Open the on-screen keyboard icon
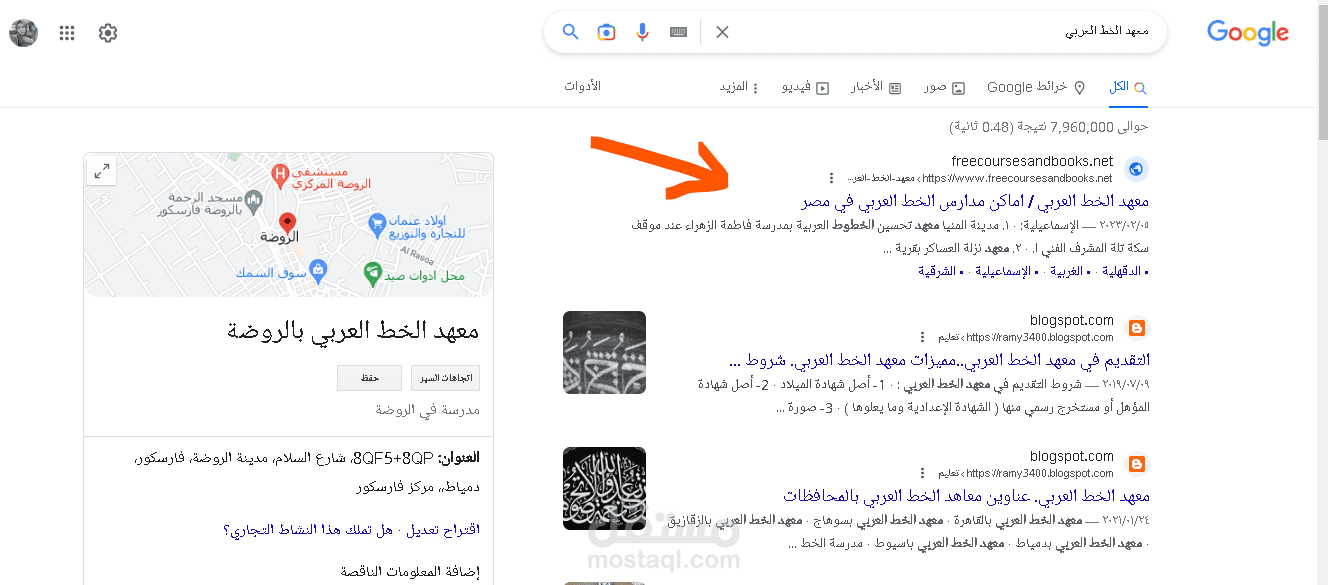The height and width of the screenshot is (585, 1328). [x=679, y=32]
